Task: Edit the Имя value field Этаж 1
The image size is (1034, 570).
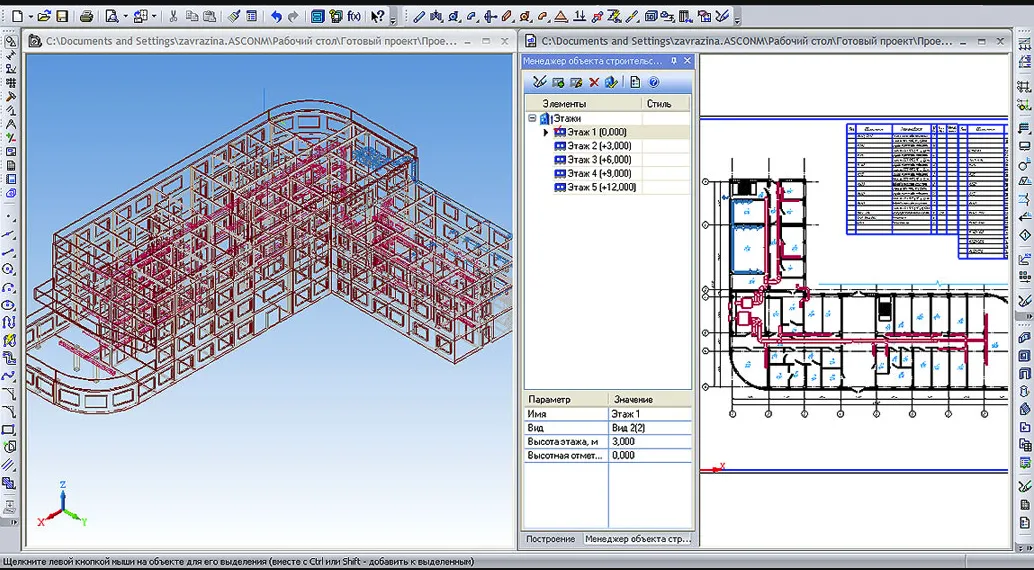Action: [650, 414]
